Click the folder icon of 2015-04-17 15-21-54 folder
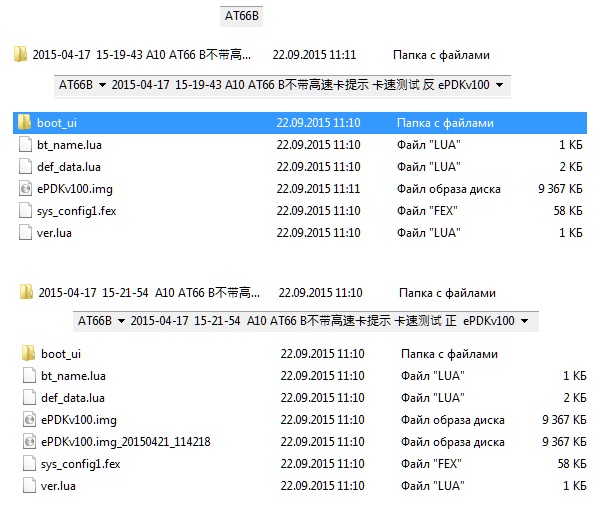Screen dimensions: 616x515 coord(26,293)
